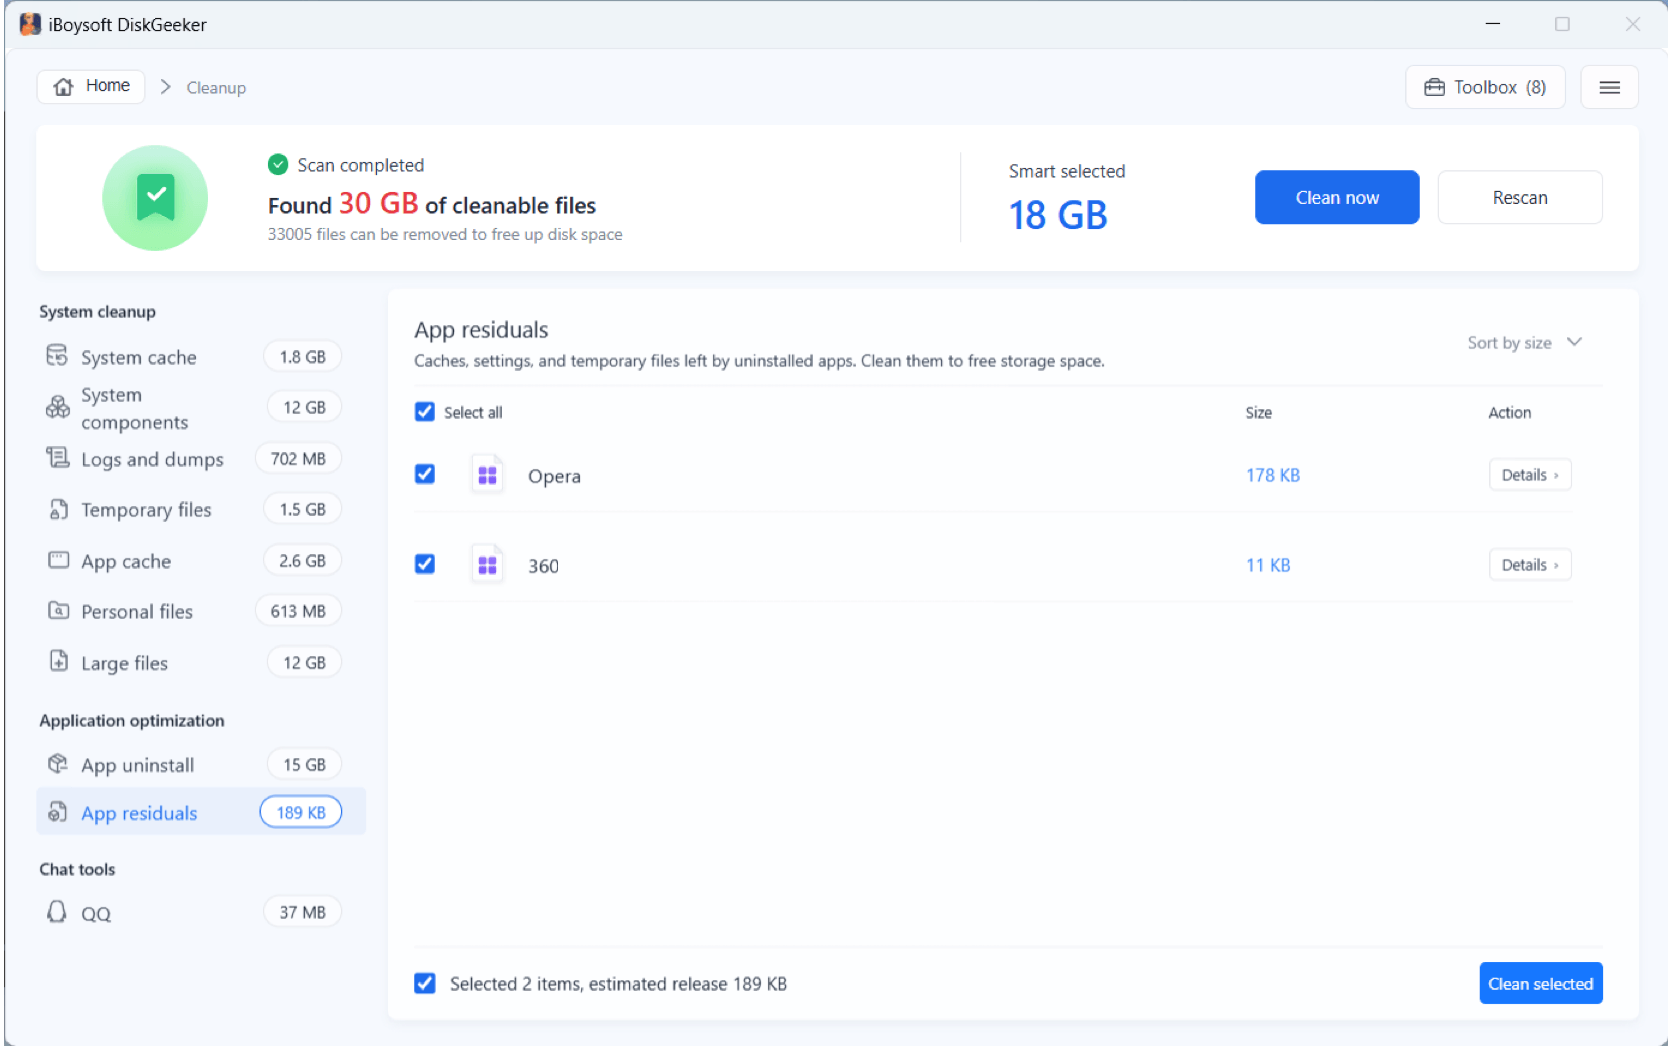Click the Action column header
The image size is (1674, 1052).
[1510, 413]
